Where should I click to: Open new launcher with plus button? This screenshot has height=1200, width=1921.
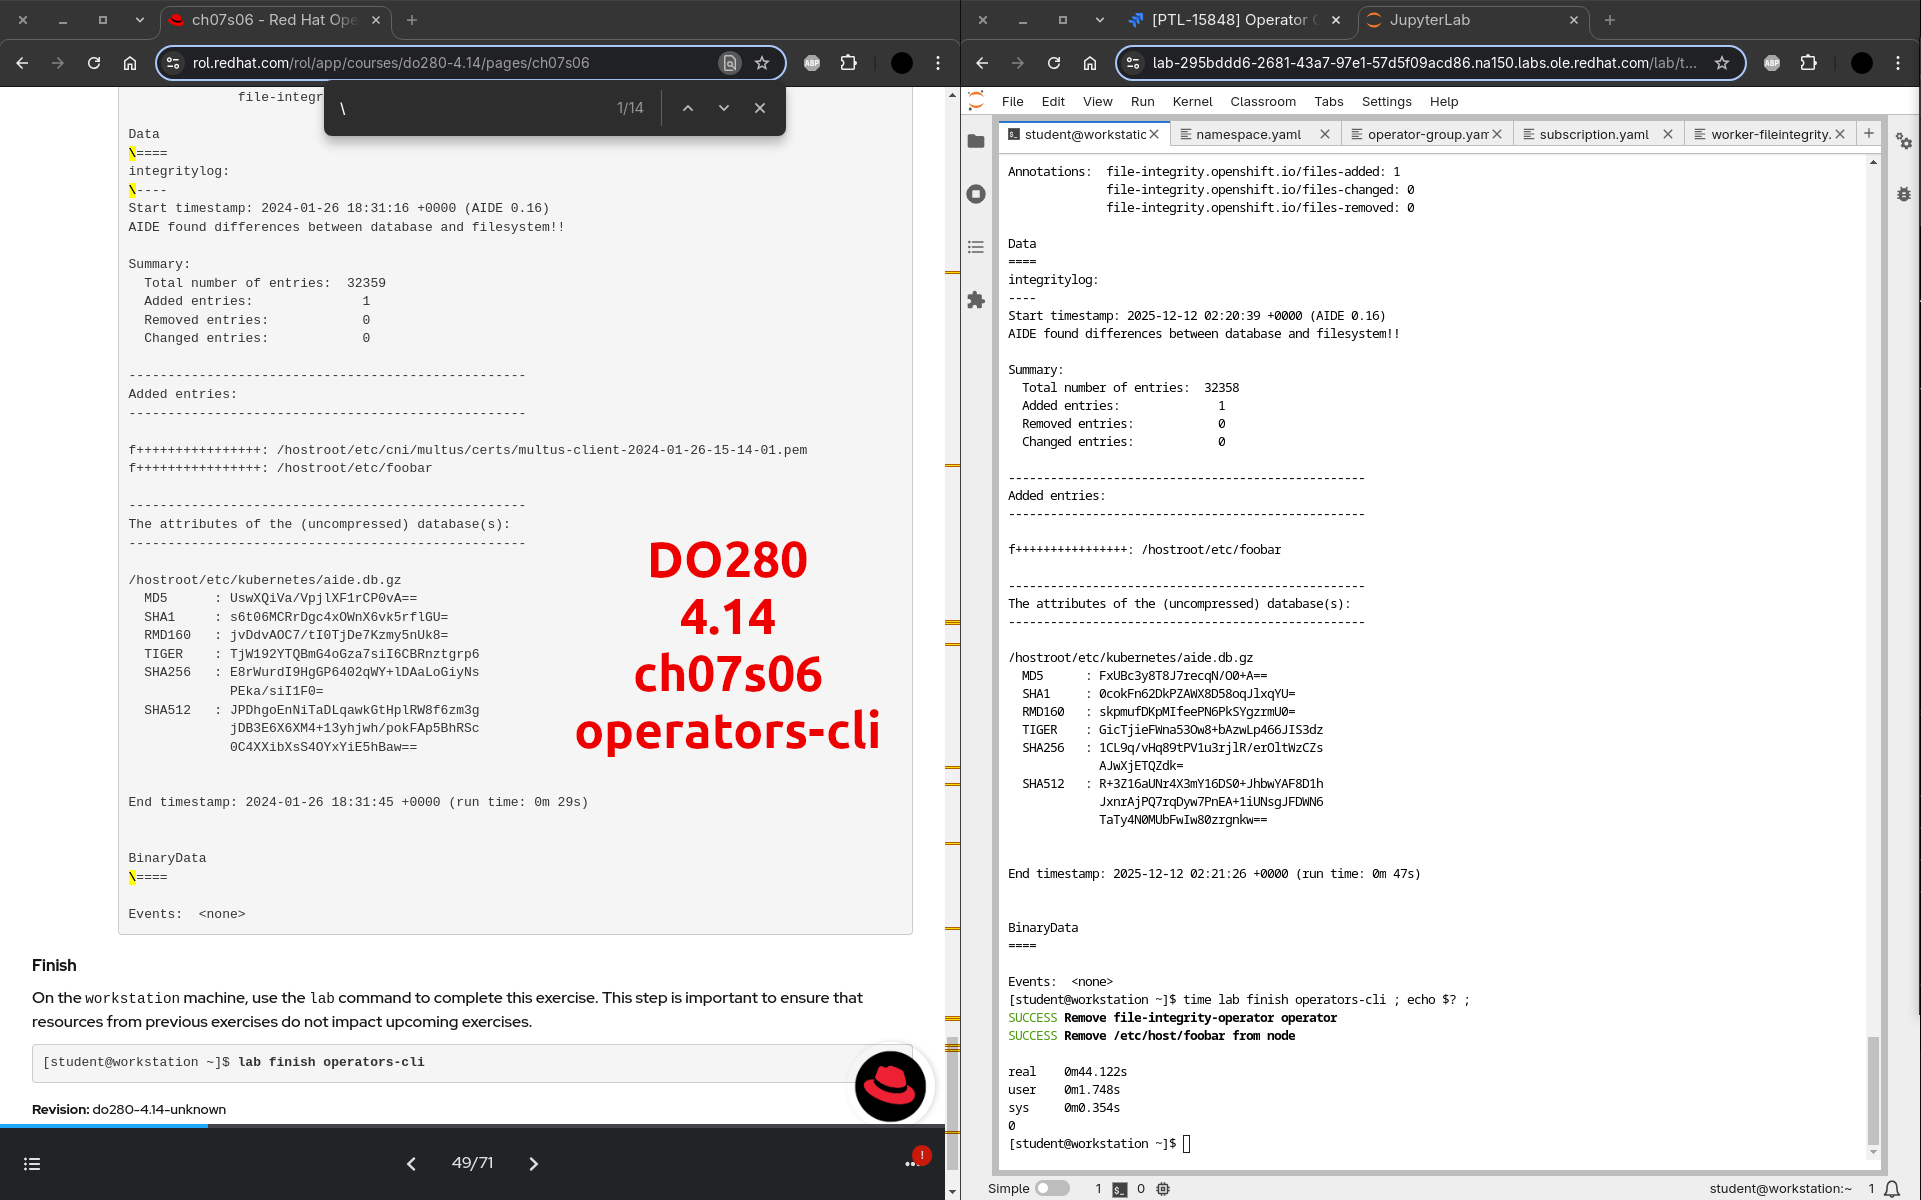[1868, 133]
